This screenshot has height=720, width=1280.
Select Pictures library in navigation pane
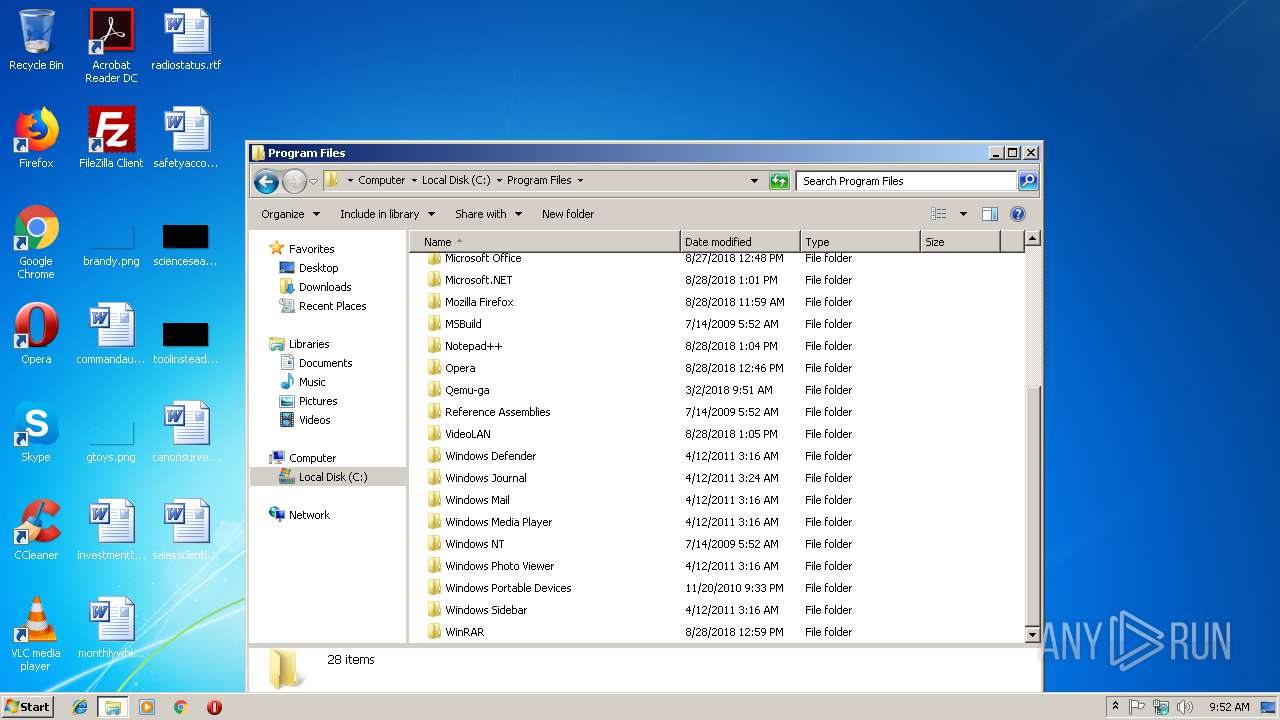(x=318, y=401)
